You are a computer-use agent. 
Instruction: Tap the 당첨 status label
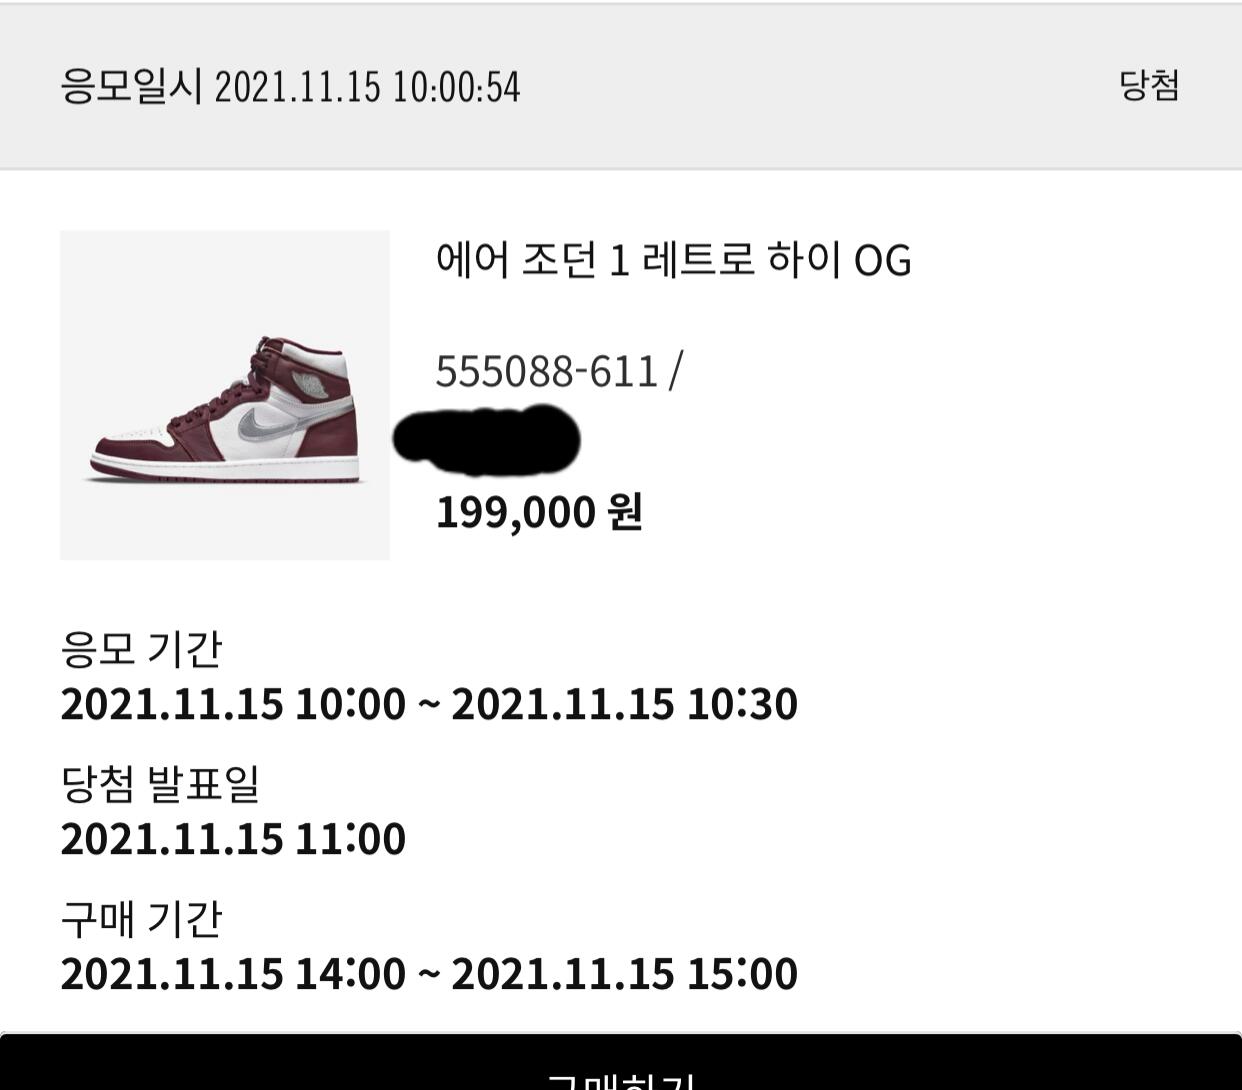(x=1149, y=85)
